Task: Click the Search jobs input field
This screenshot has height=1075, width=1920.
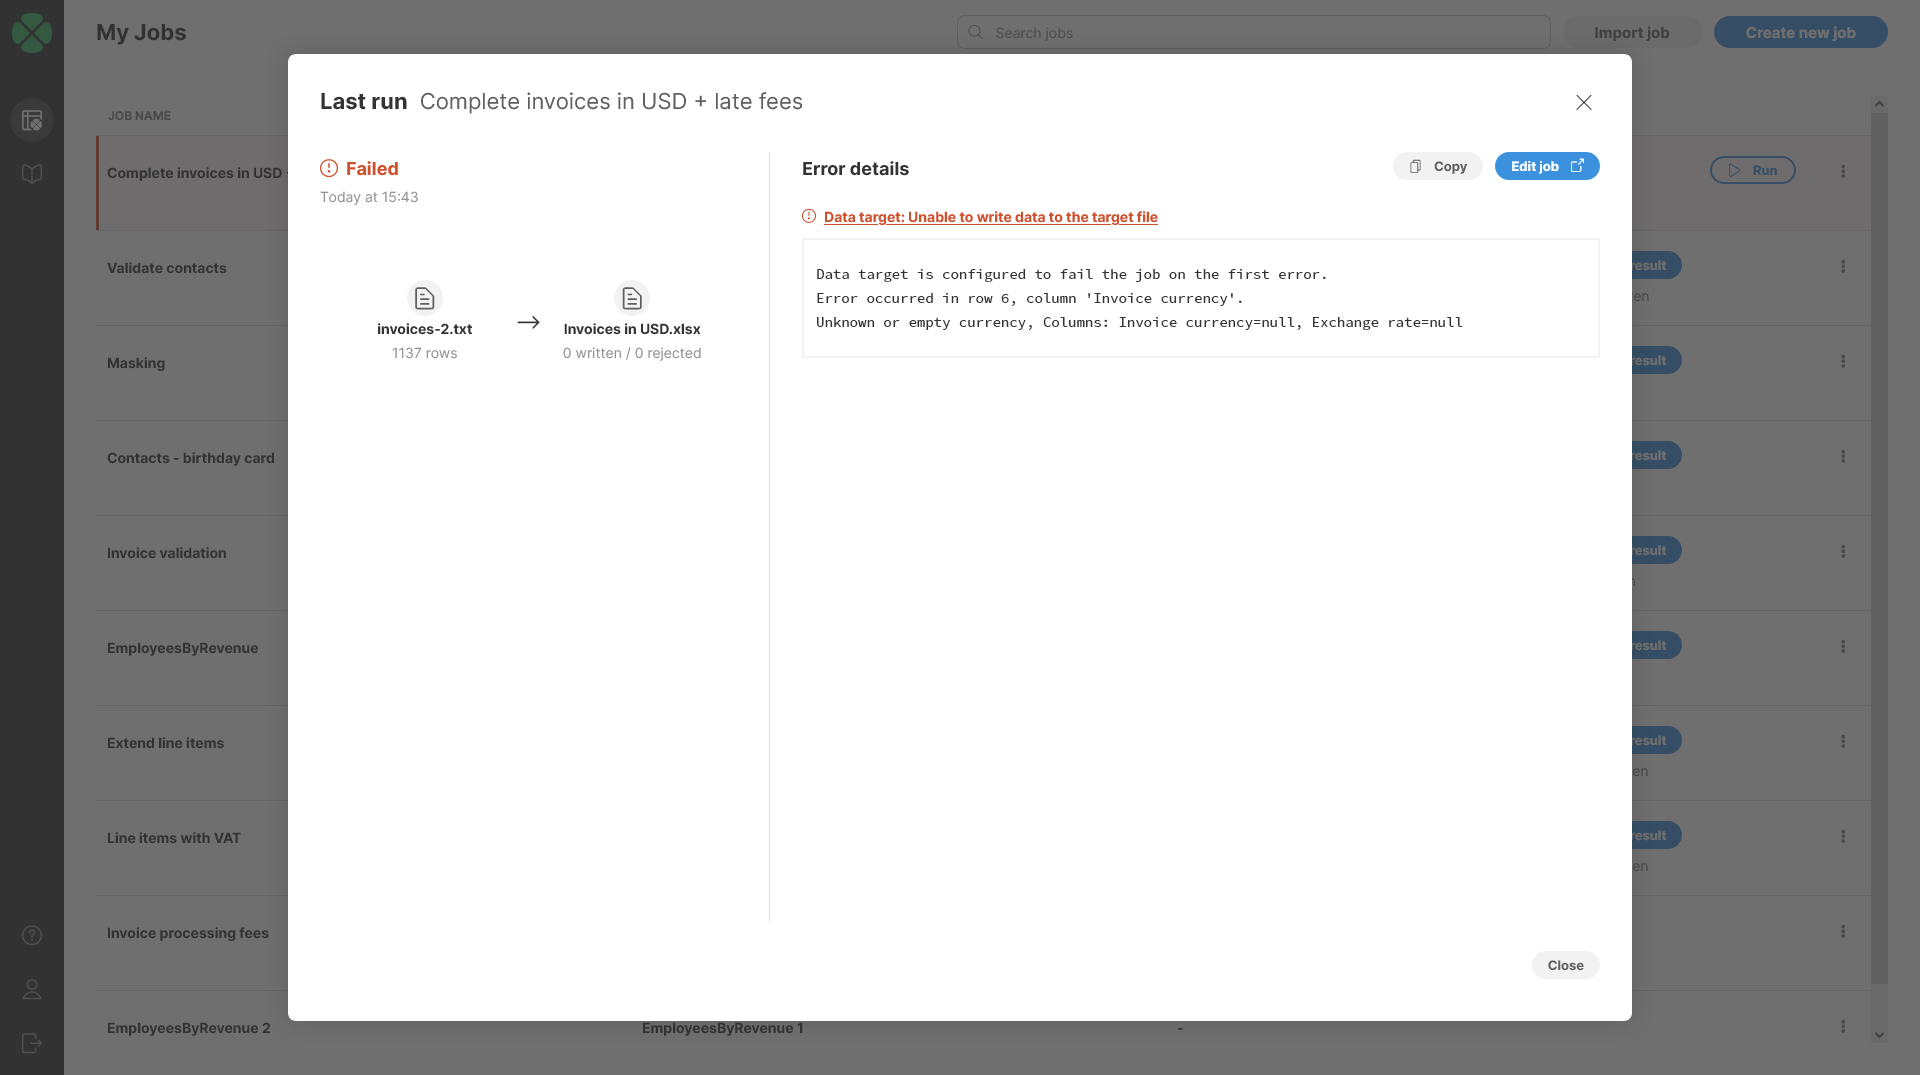Action: (1253, 33)
